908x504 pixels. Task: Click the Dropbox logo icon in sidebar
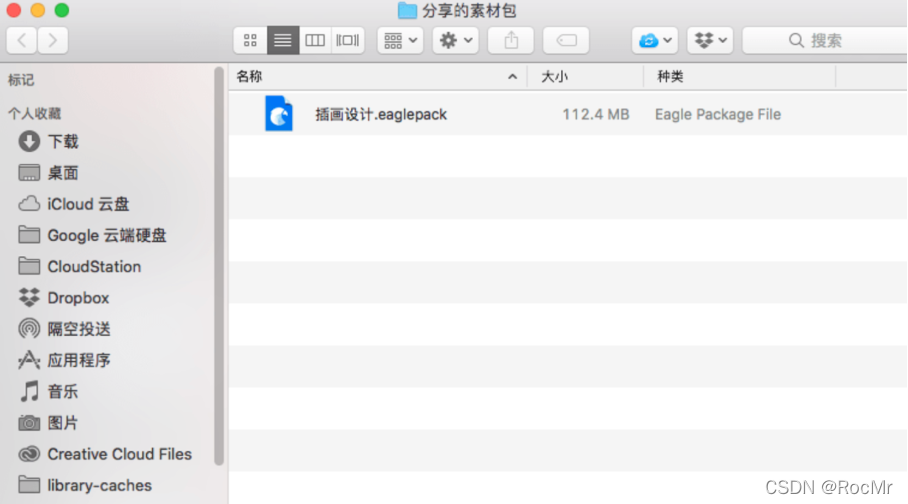(29, 297)
